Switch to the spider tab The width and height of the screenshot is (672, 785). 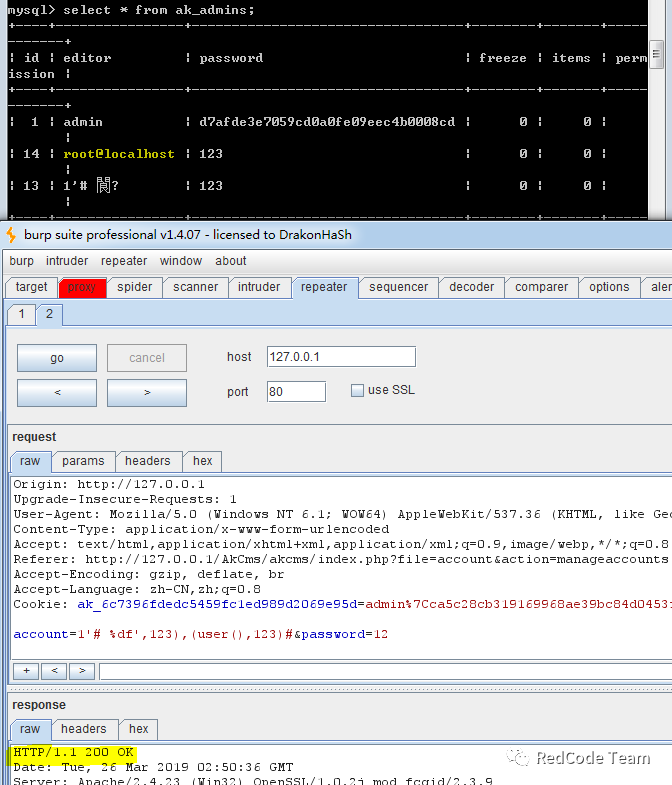pyautogui.click(x=134, y=287)
